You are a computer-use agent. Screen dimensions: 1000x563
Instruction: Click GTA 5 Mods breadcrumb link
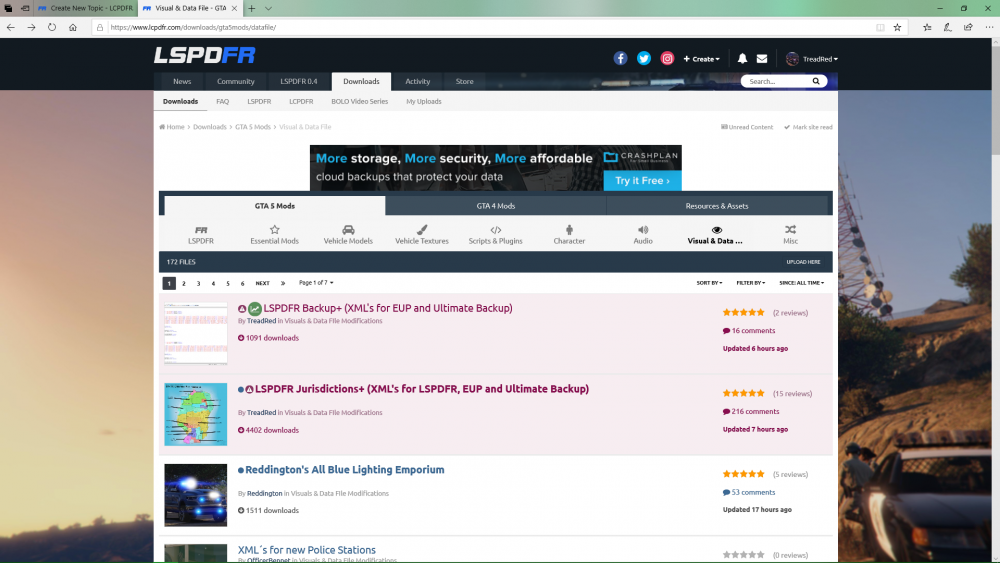pyautogui.click(x=253, y=127)
